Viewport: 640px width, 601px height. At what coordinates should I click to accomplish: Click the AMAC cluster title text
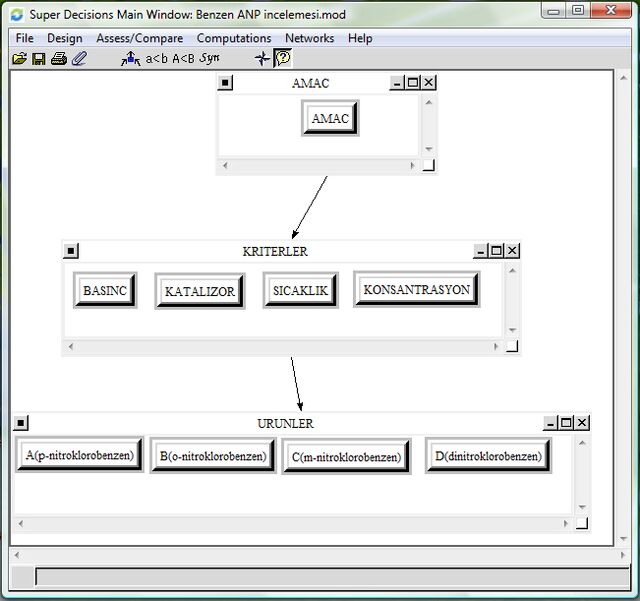[311, 83]
